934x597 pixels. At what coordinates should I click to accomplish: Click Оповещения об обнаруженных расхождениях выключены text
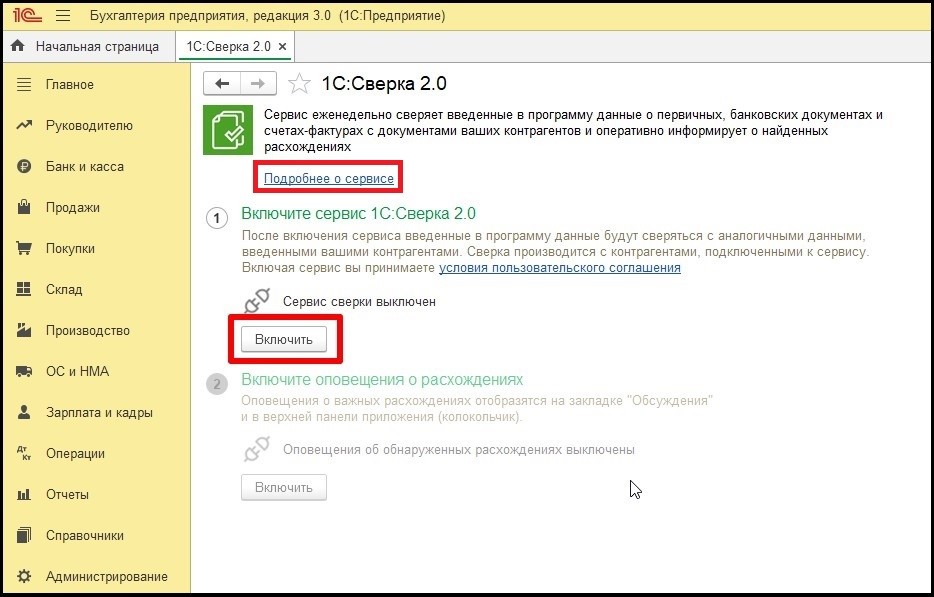pyautogui.click(x=459, y=450)
